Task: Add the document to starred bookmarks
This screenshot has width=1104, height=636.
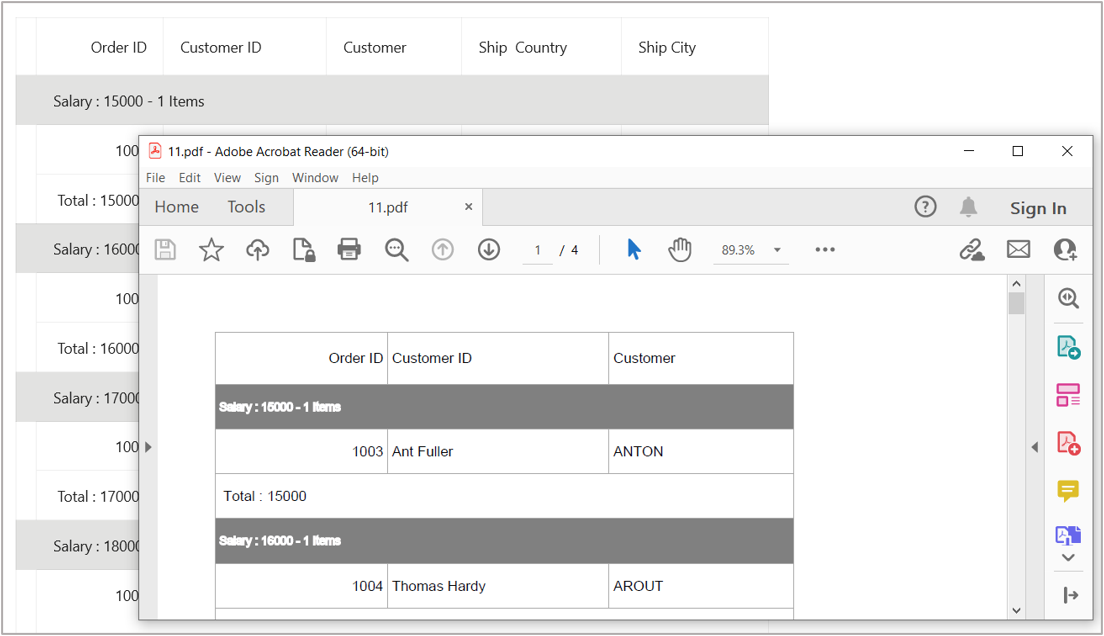Action: pos(211,250)
